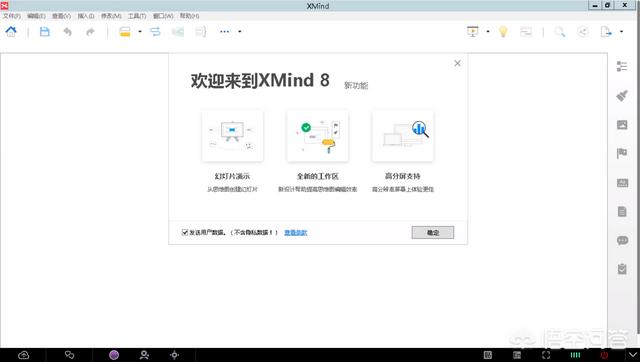640x362 pixels.
Task: Open the image gallery icon in sidebar
Action: 622,125
